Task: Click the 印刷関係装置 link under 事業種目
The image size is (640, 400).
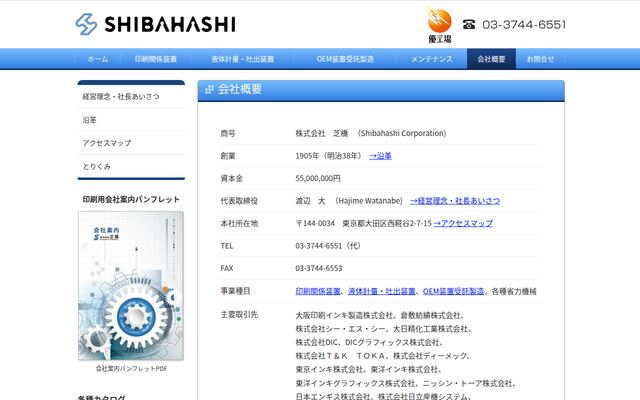Action: 318,291
